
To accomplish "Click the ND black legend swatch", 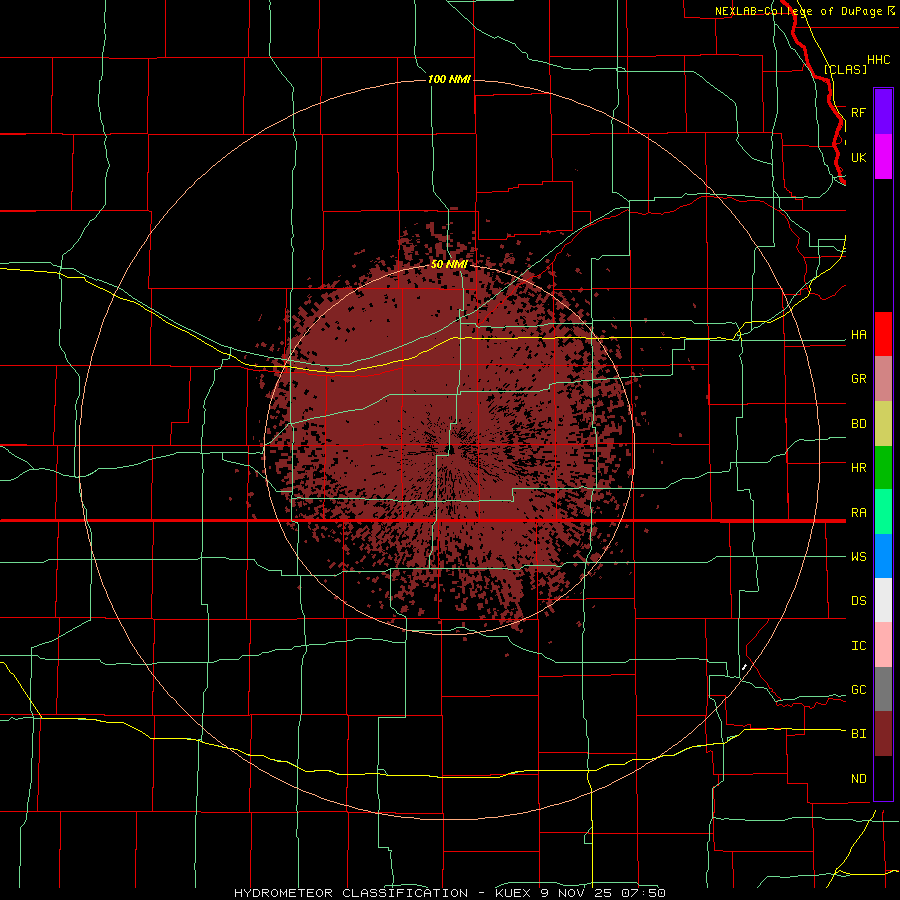I will [883, 778].
